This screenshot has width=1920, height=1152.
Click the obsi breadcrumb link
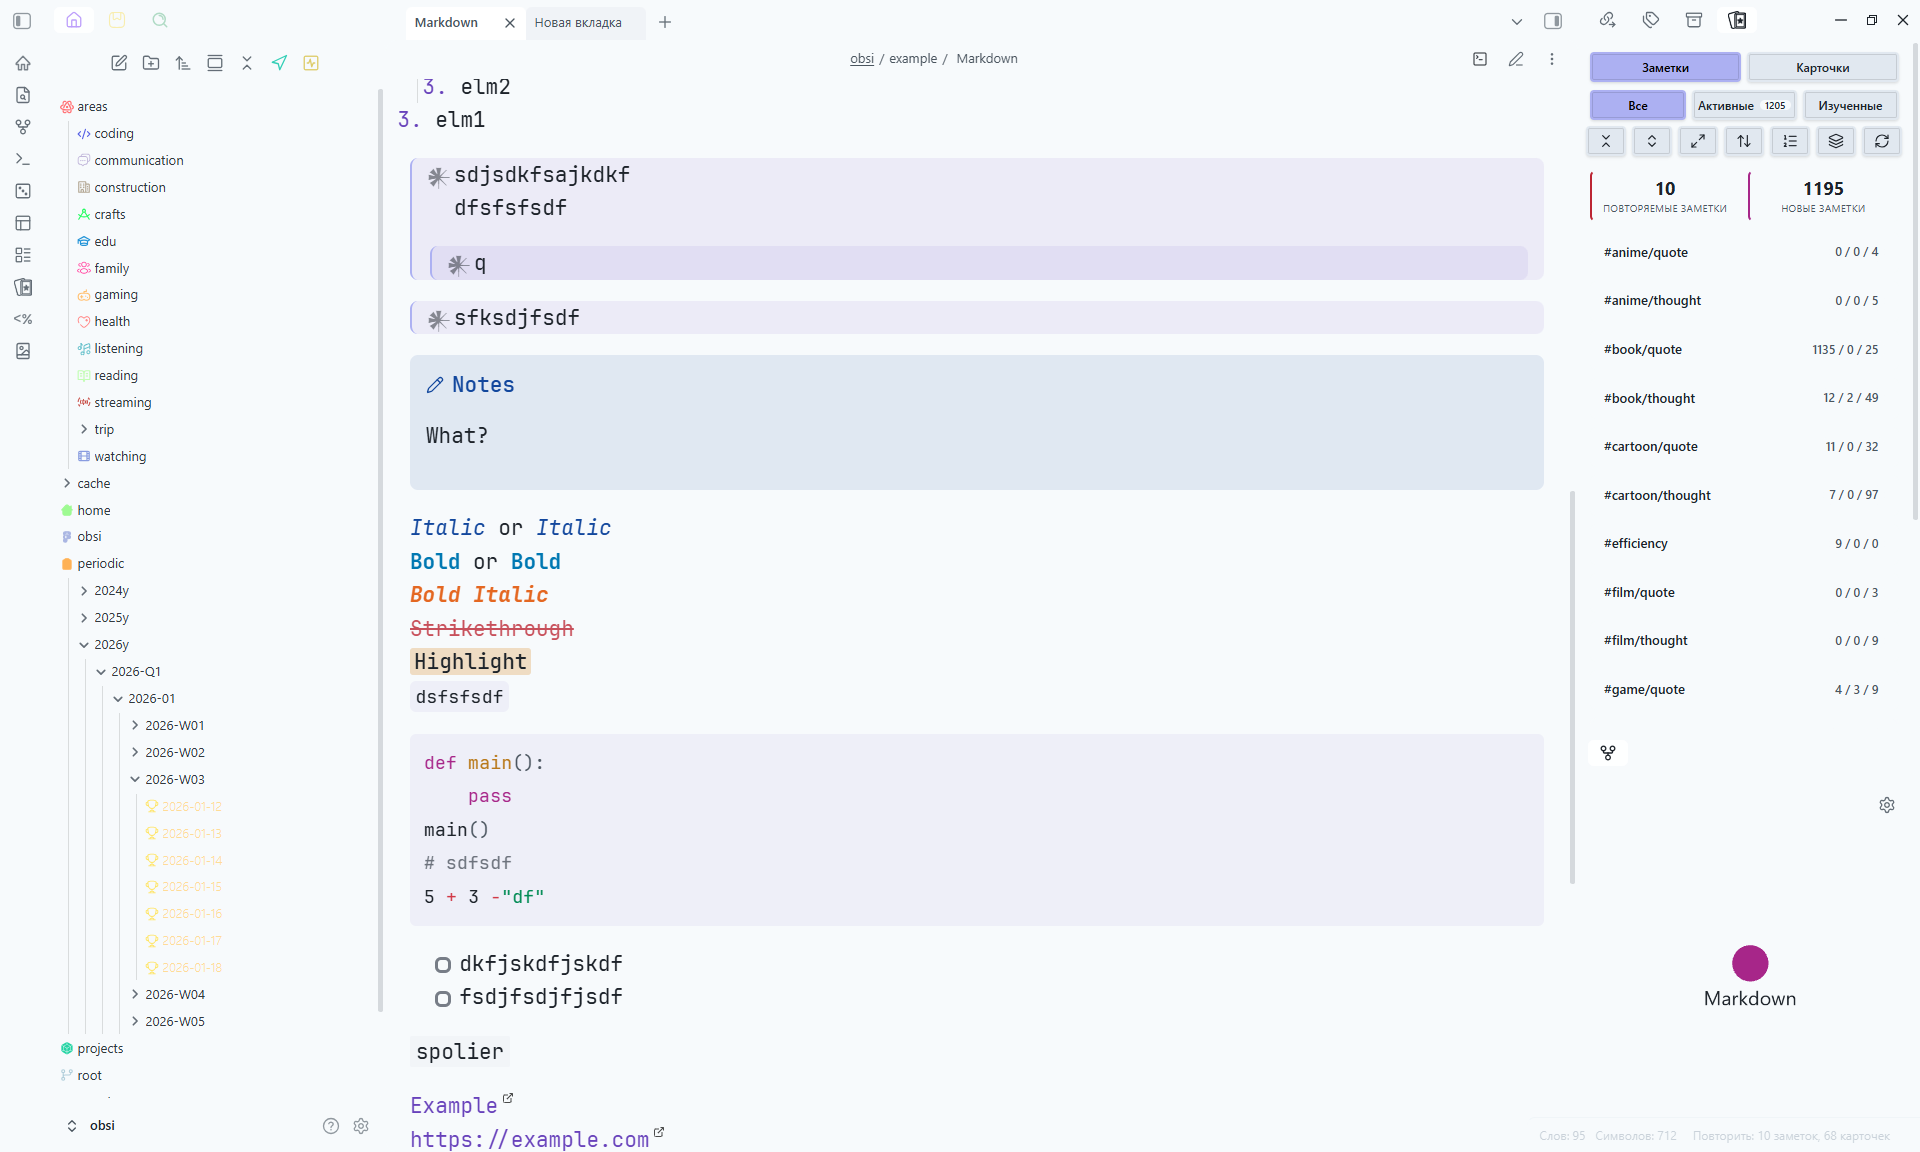[x=862, y=59]
